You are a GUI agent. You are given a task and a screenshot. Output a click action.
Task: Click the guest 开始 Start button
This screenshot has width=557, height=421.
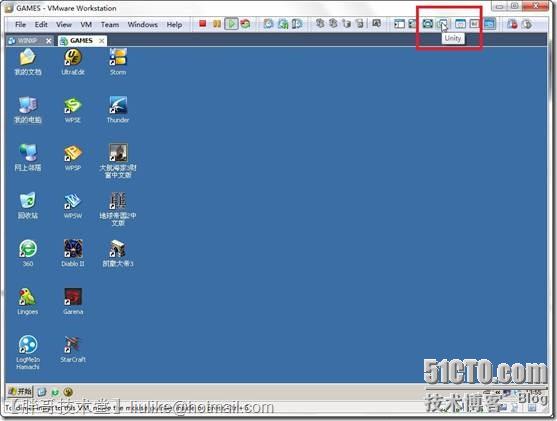point(20,392)
